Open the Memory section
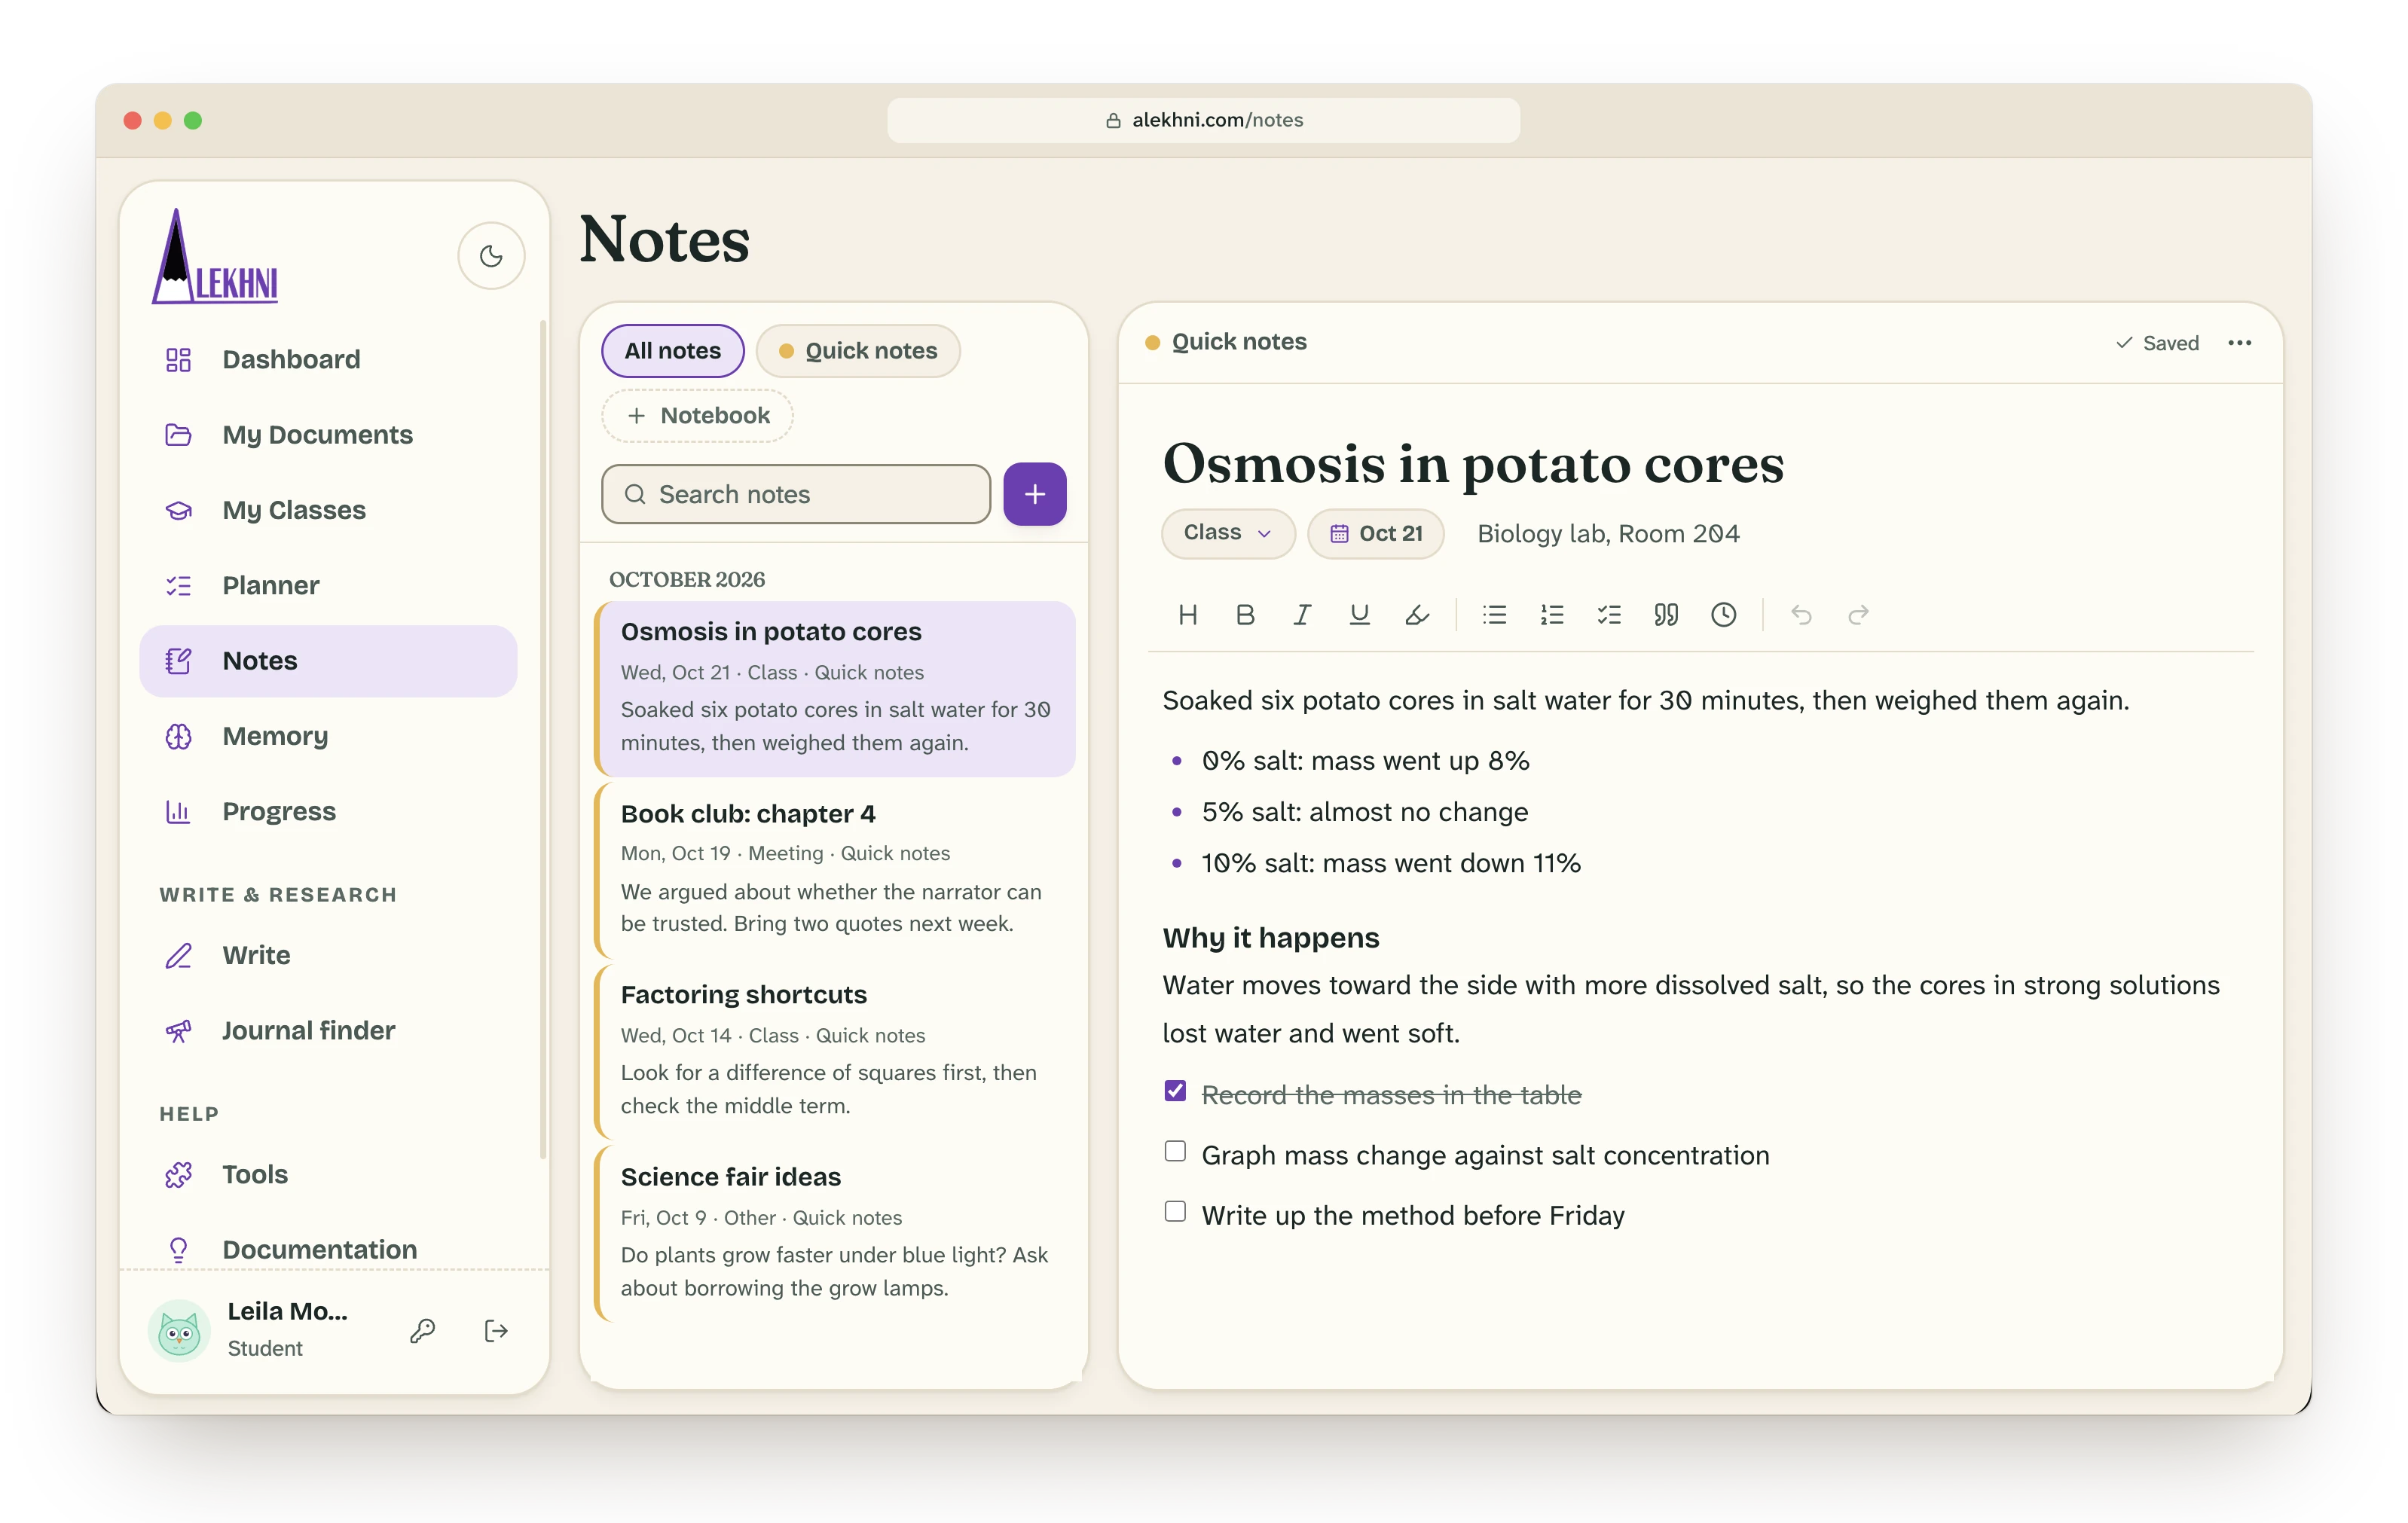This screenshot has height=1523, width=2408. tap(328, 736)
